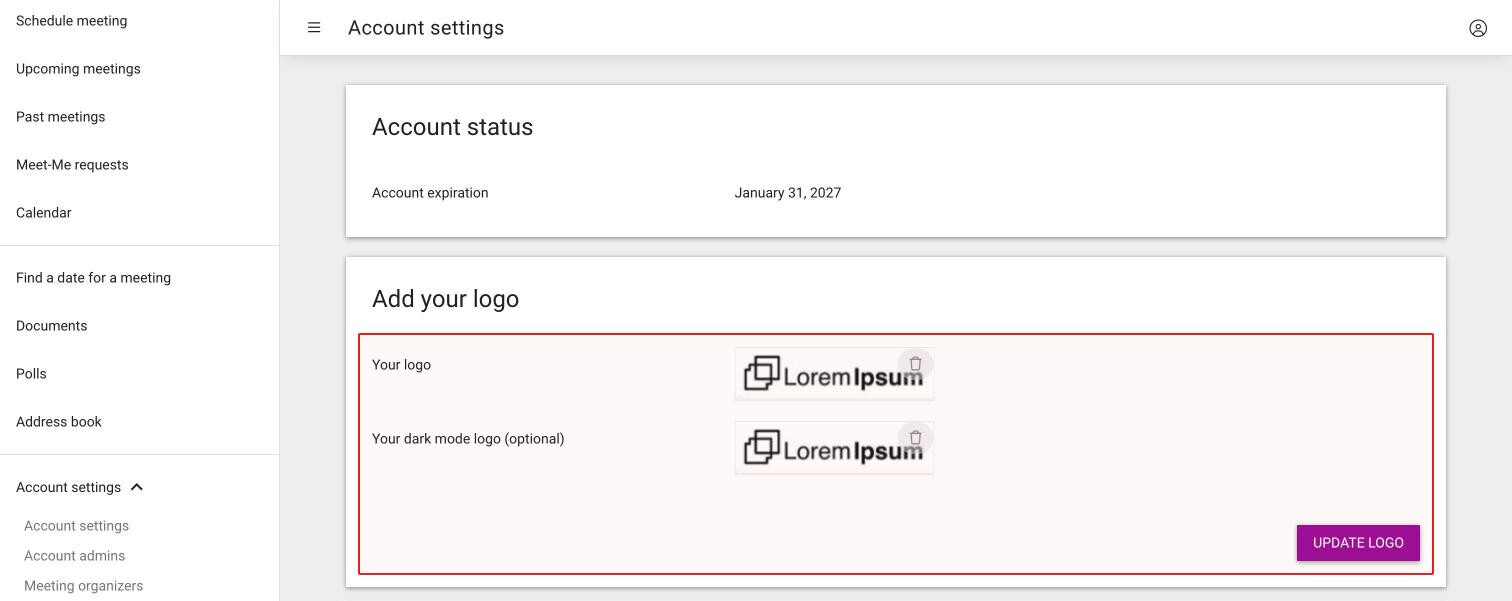Open the user profile account icon

coord(1478,28)
